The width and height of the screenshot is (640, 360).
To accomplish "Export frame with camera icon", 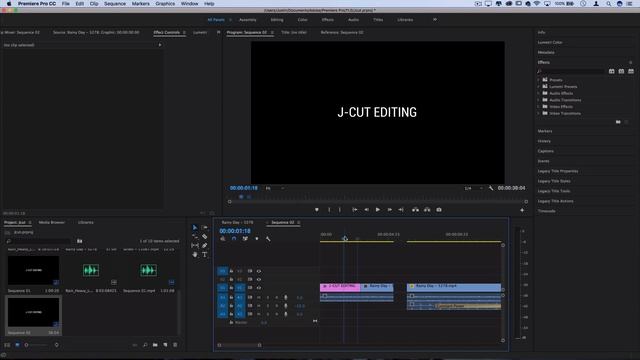I will 439,210.
